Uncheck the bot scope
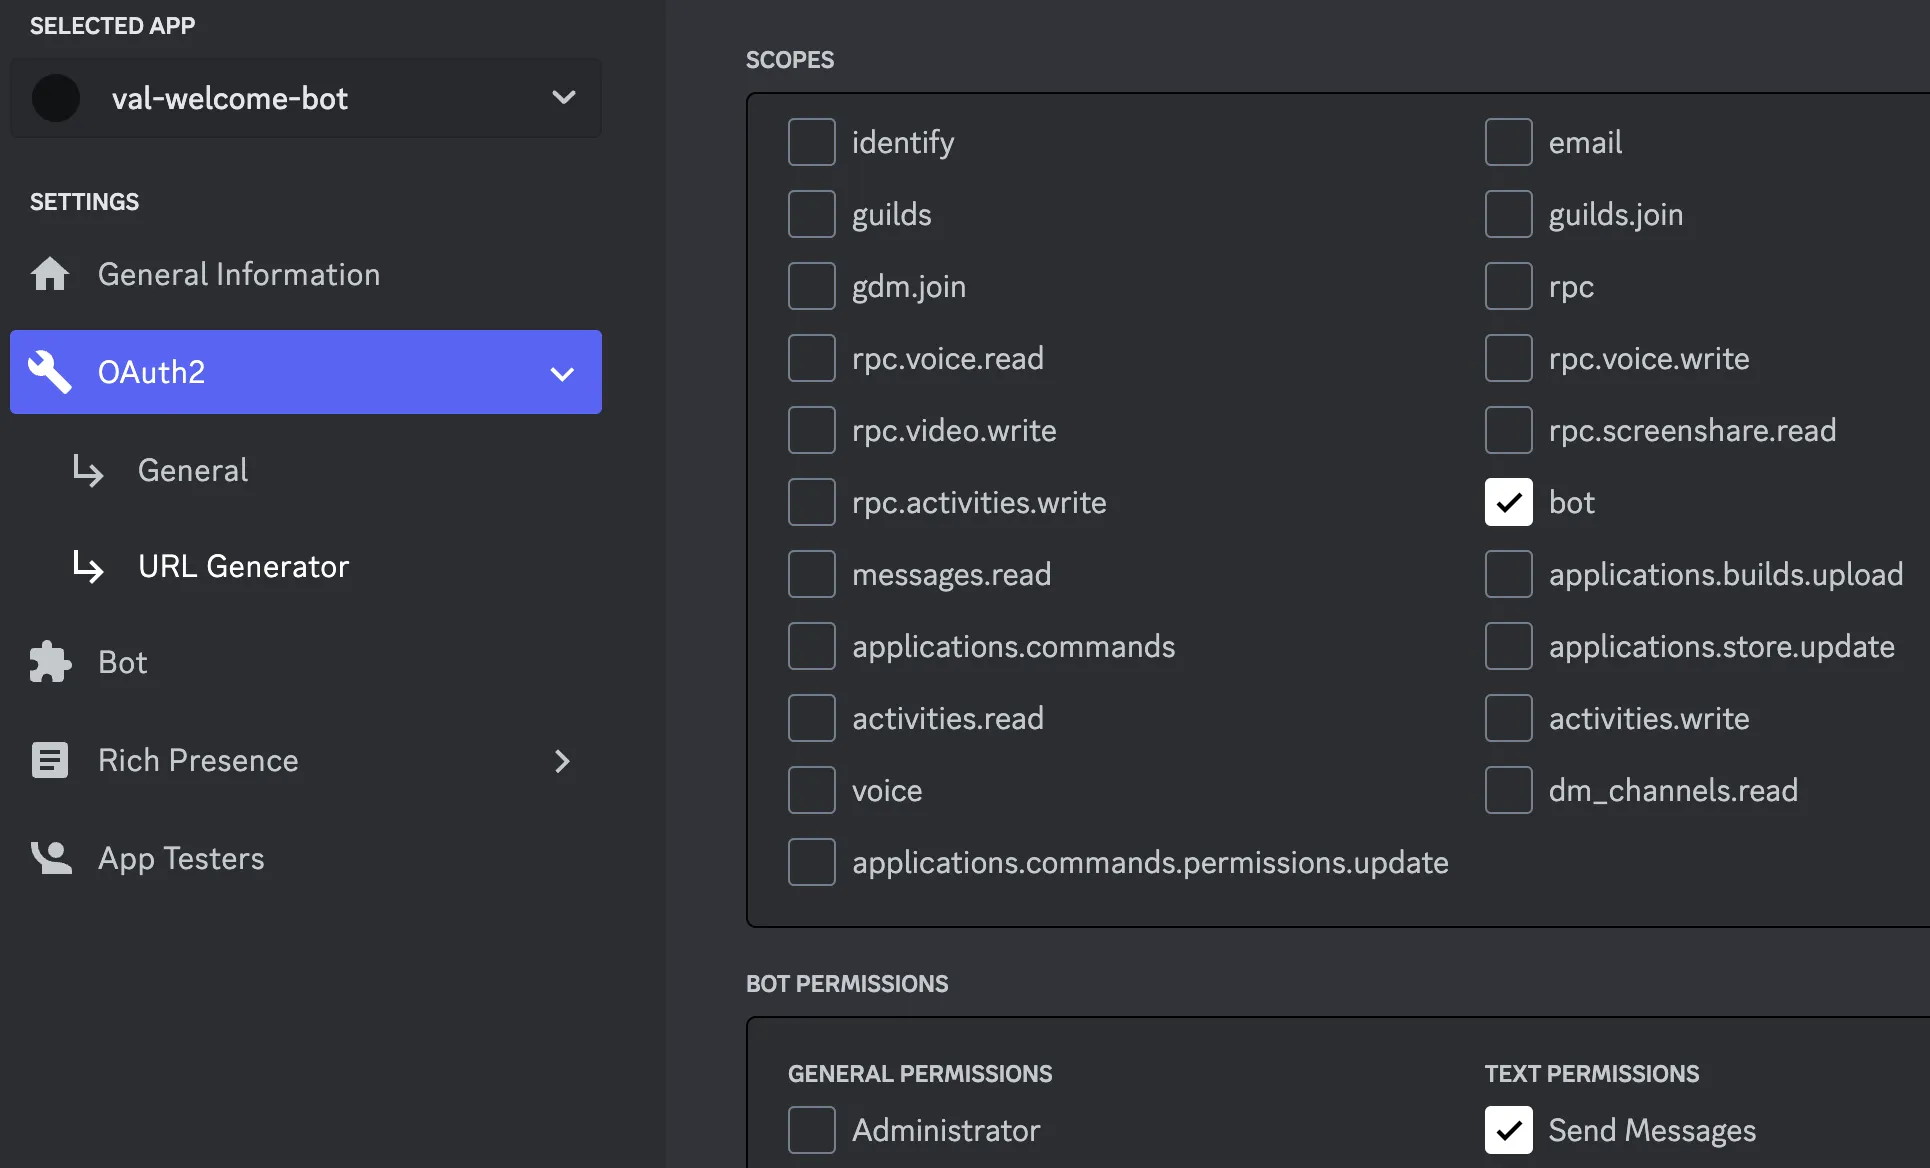 [x=1508, y=502]
